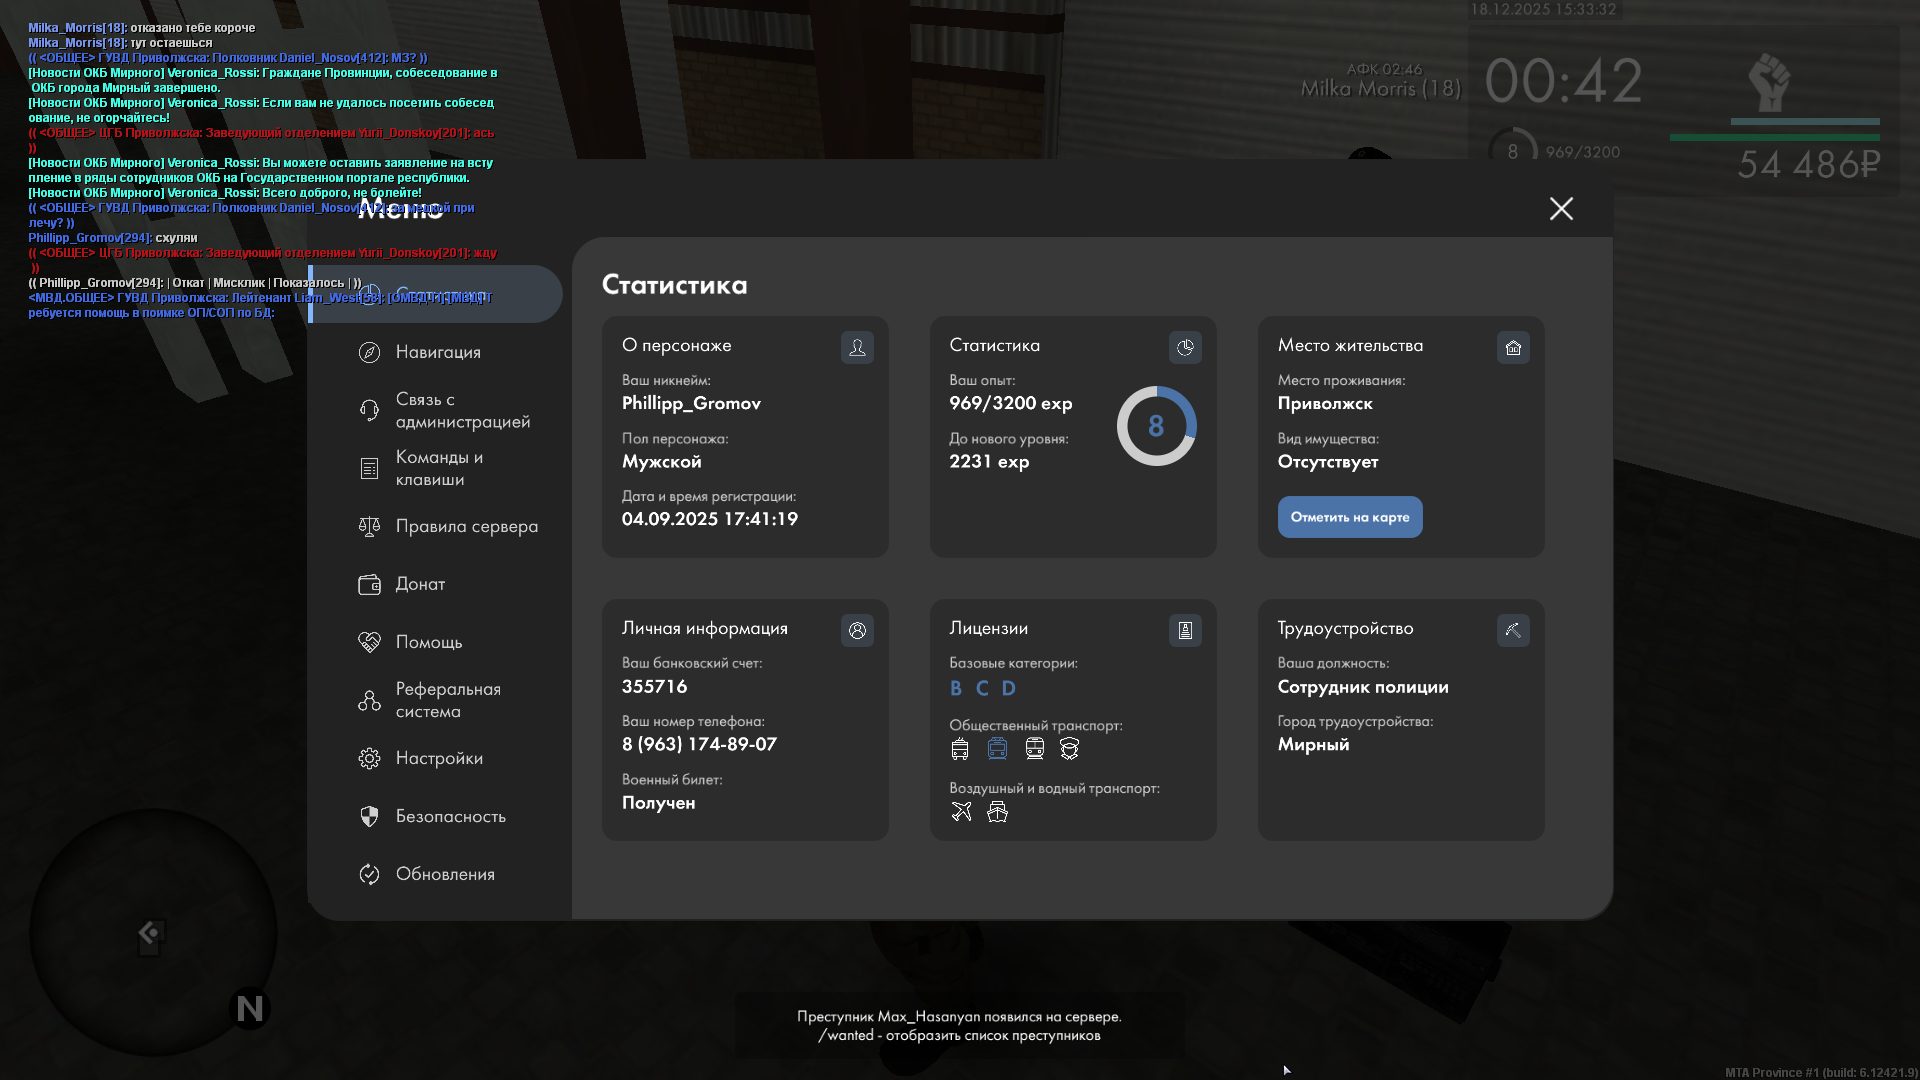Click the boat license icon

(x=997, y=811)
